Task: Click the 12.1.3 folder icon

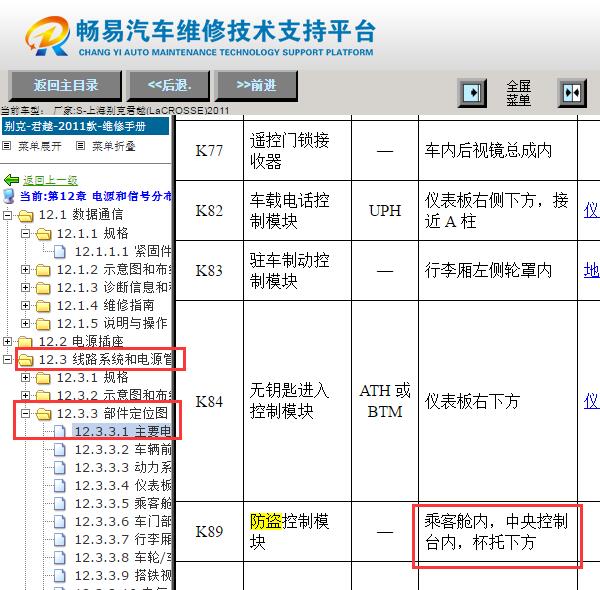Action: [x=43, y=288]
